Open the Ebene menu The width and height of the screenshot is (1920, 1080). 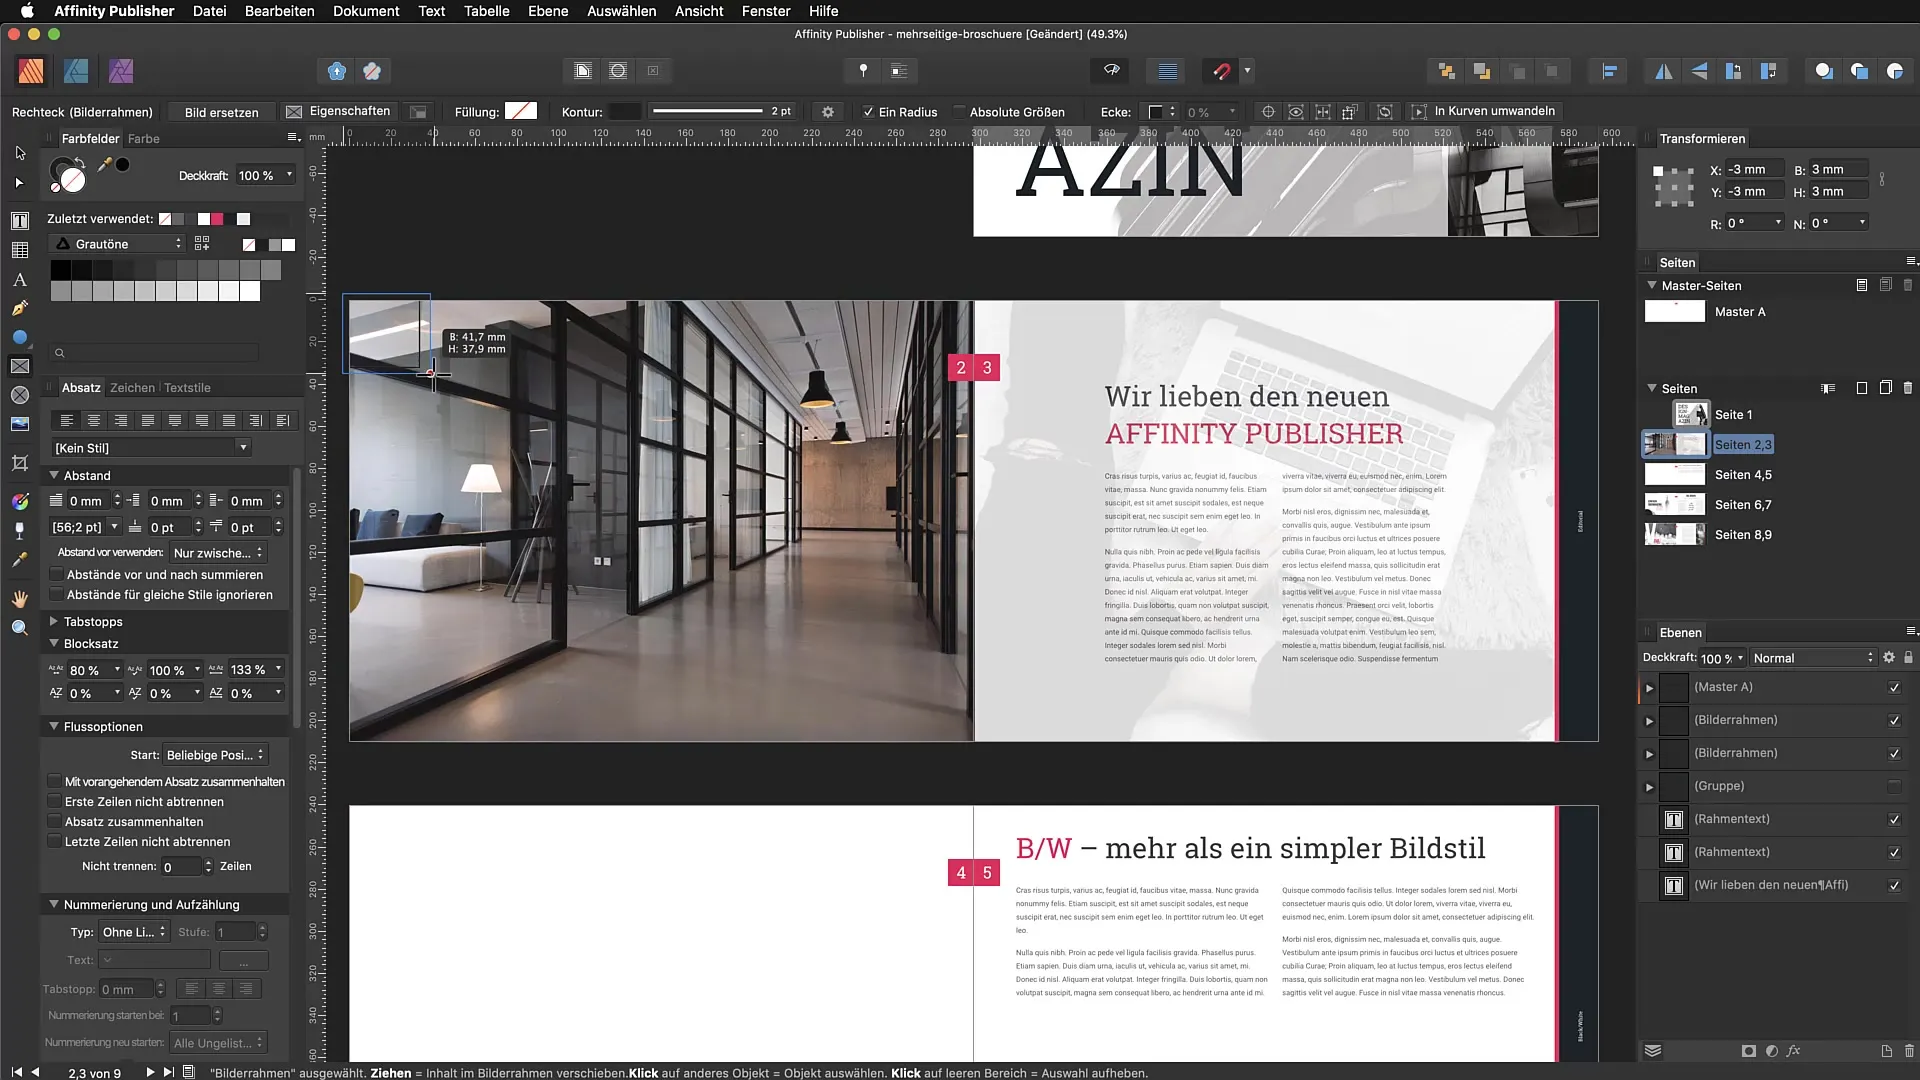(548, 11)
